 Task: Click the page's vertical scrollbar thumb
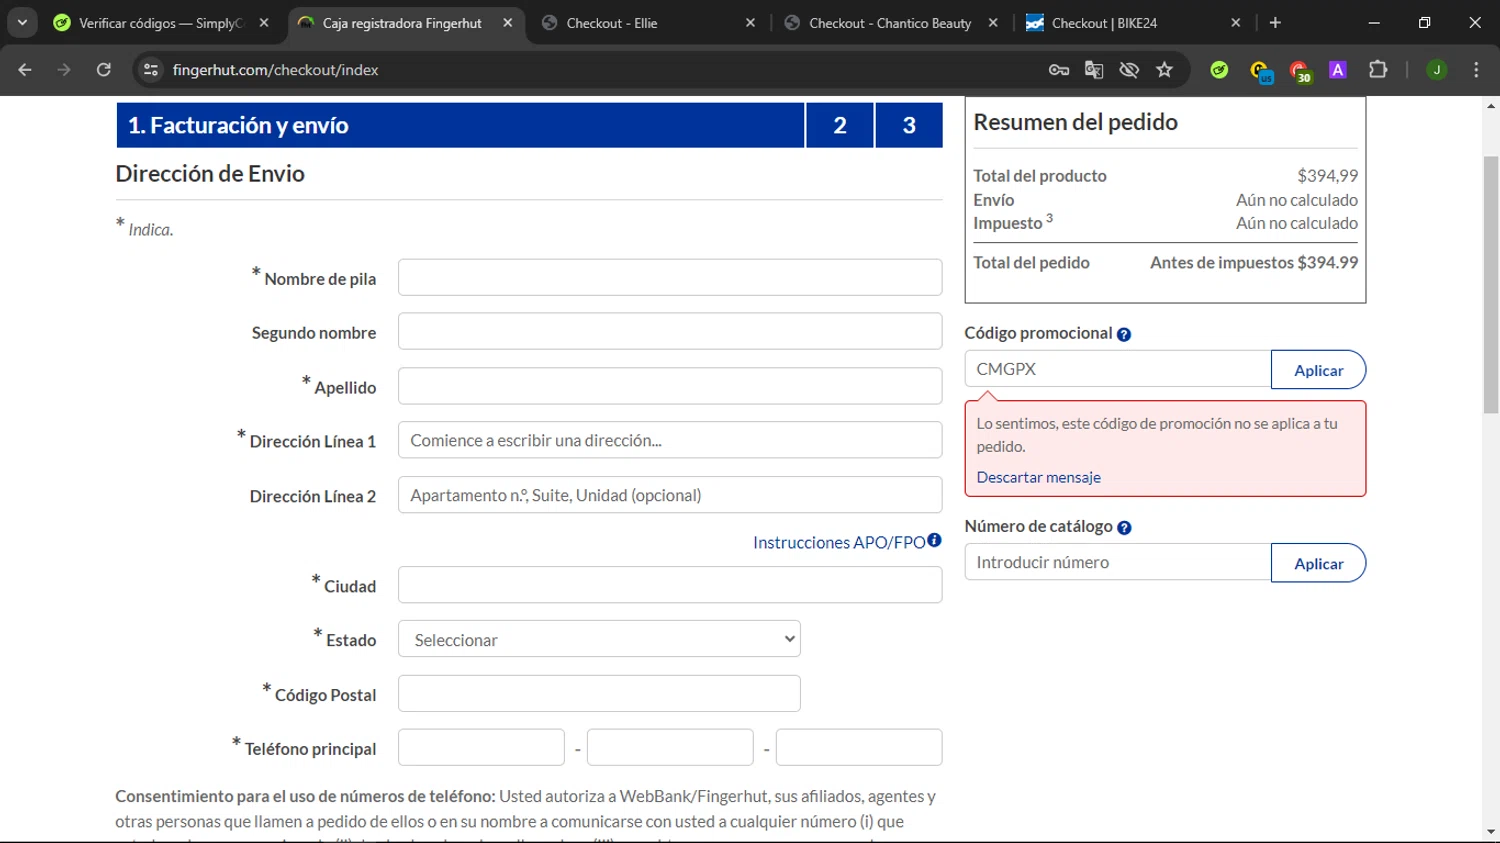point(1491,284)
